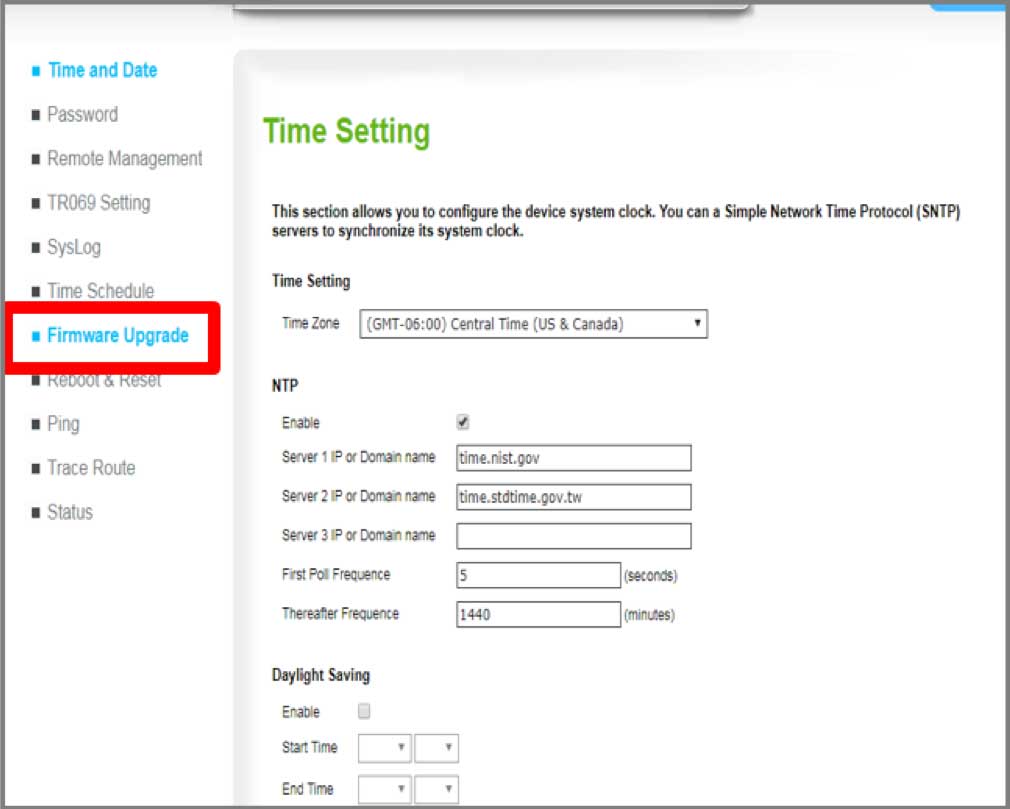Screen dimensions: 1010x809
Task: Go to the Status page
Action: tap(70, 512)
